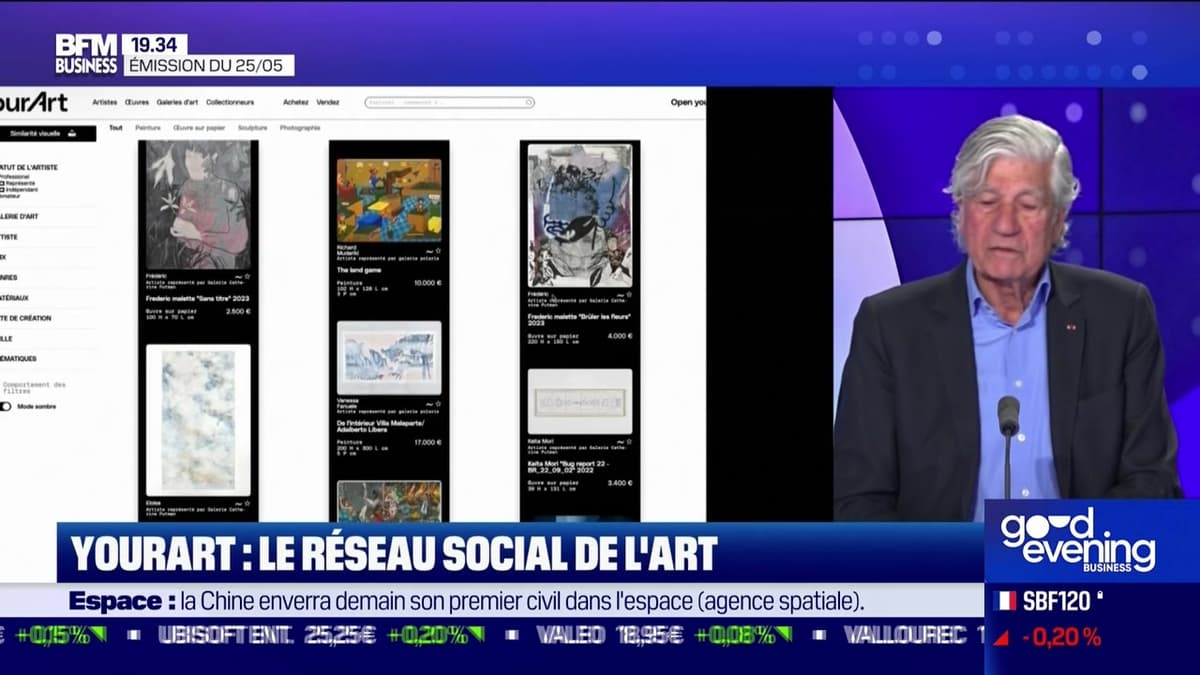The image size is (1200, 675).
Task: Click the 'Comportement des filtres' label
Action: click(x=34, y=387)
